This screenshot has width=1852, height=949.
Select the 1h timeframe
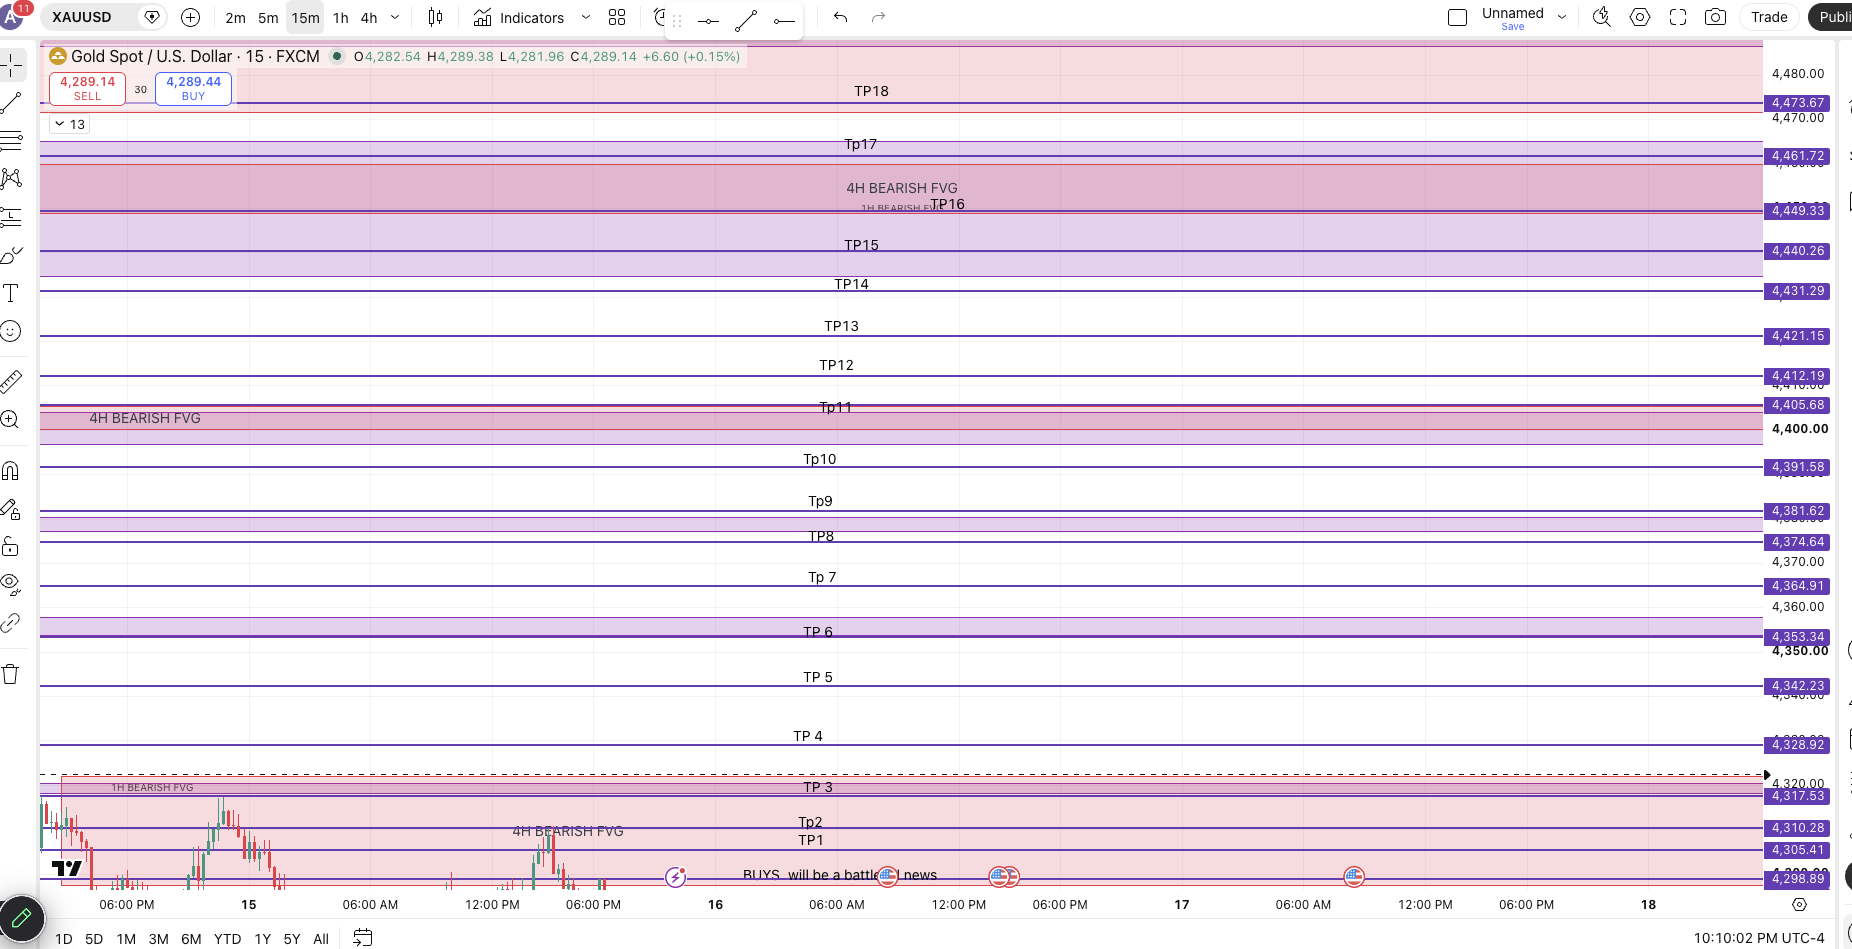(x=341, y=18)
